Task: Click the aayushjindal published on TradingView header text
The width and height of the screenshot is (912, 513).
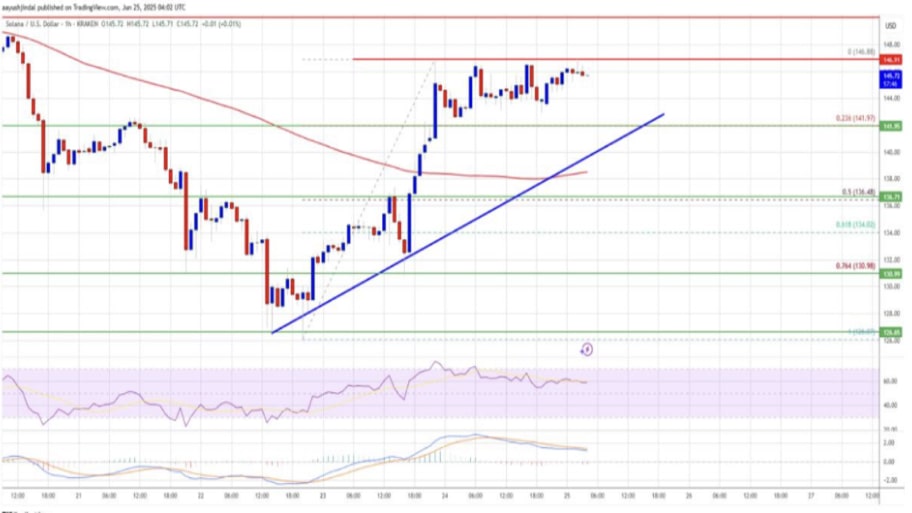Action: point(95,8)
